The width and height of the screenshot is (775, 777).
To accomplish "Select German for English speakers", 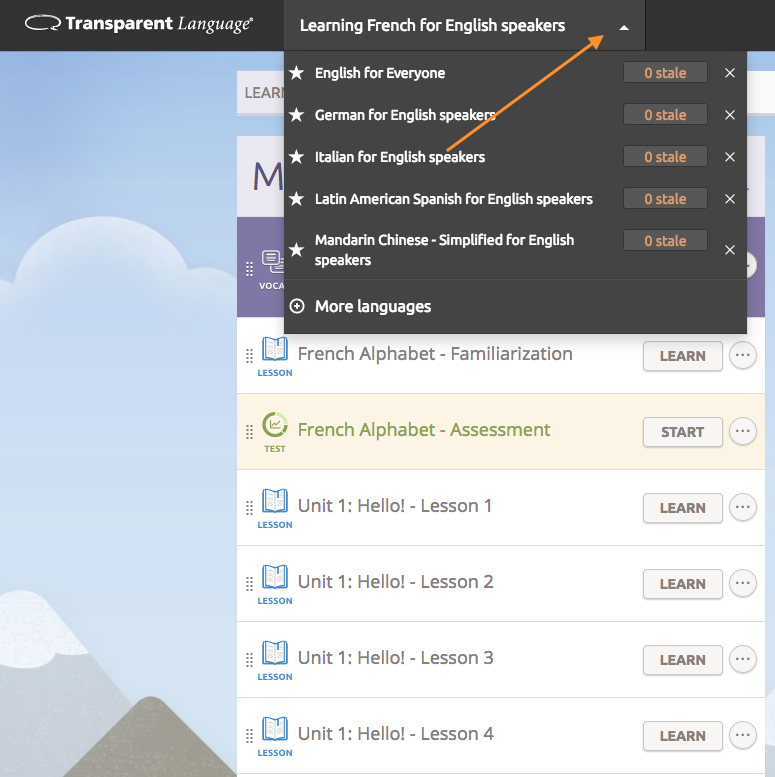I will click(x=405, y=115).
